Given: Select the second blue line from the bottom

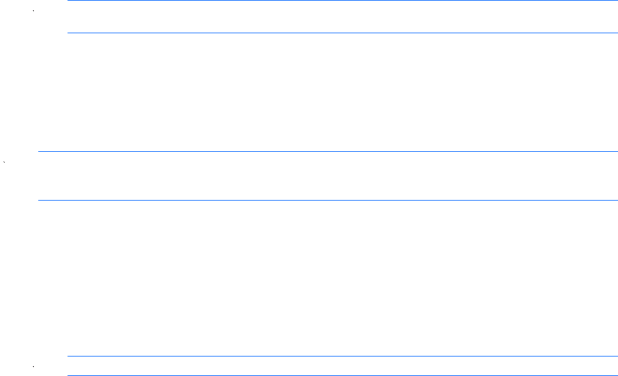Looking at the screenshot, I should tap(343, 356).
